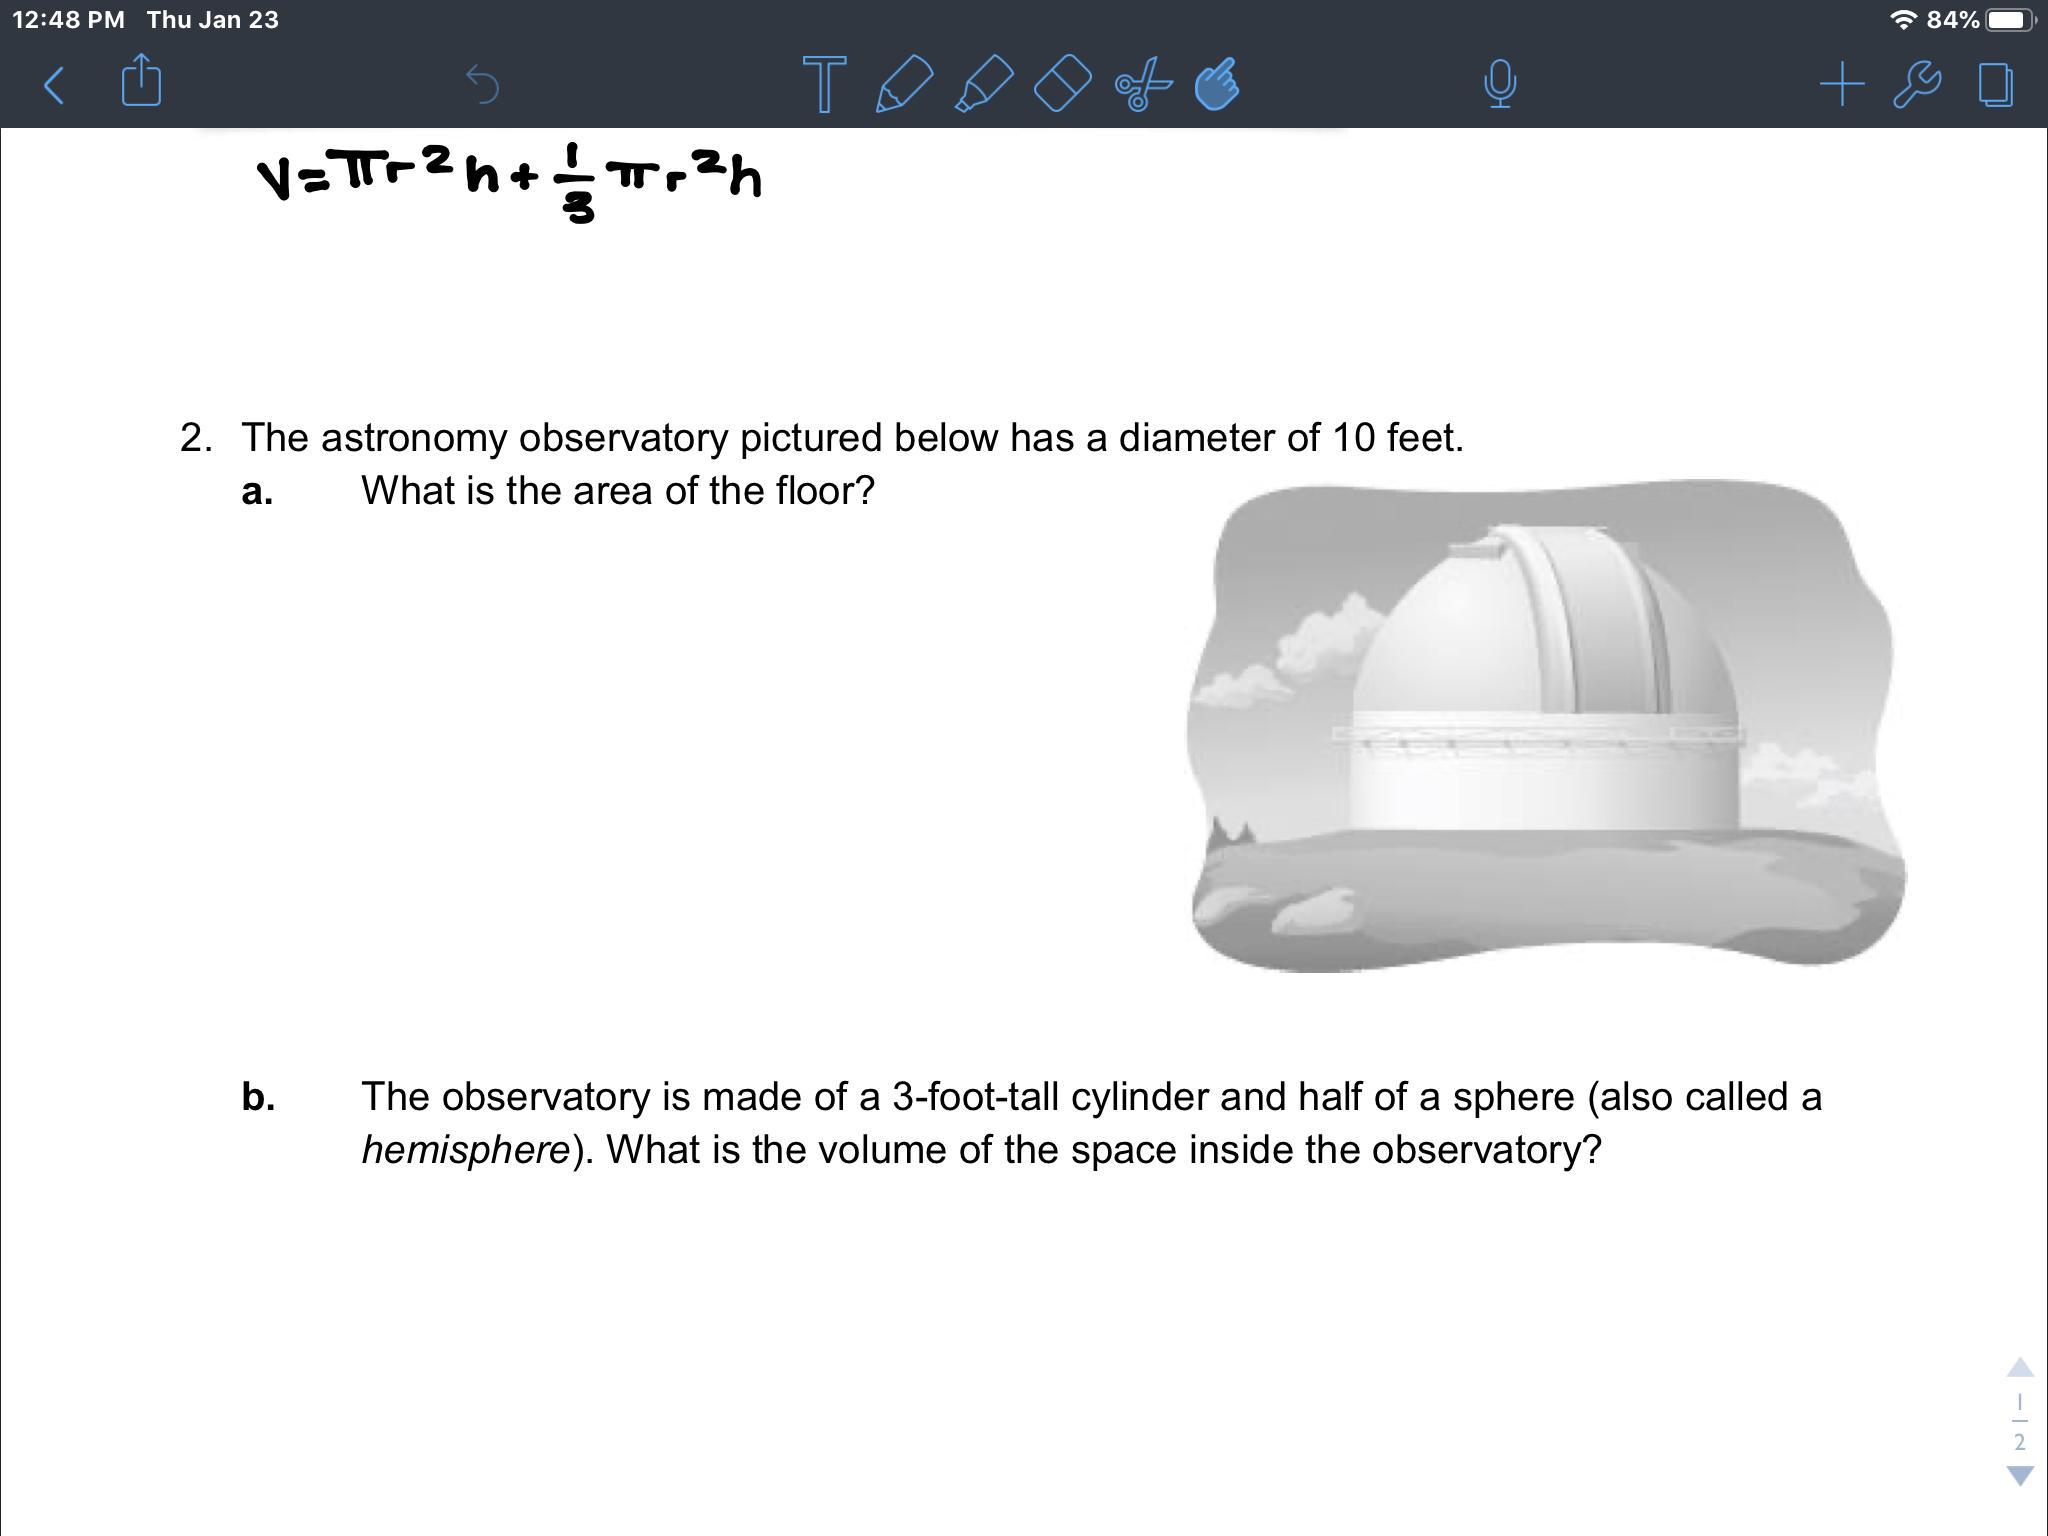Select the Scissors cut tool
The image size is (2048, 1536).
tap(1141, 84)
